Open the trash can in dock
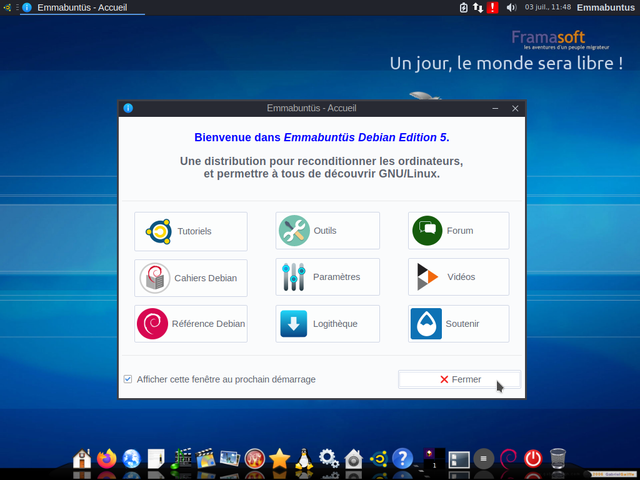The image size is (640, 480). pos(558,459)
